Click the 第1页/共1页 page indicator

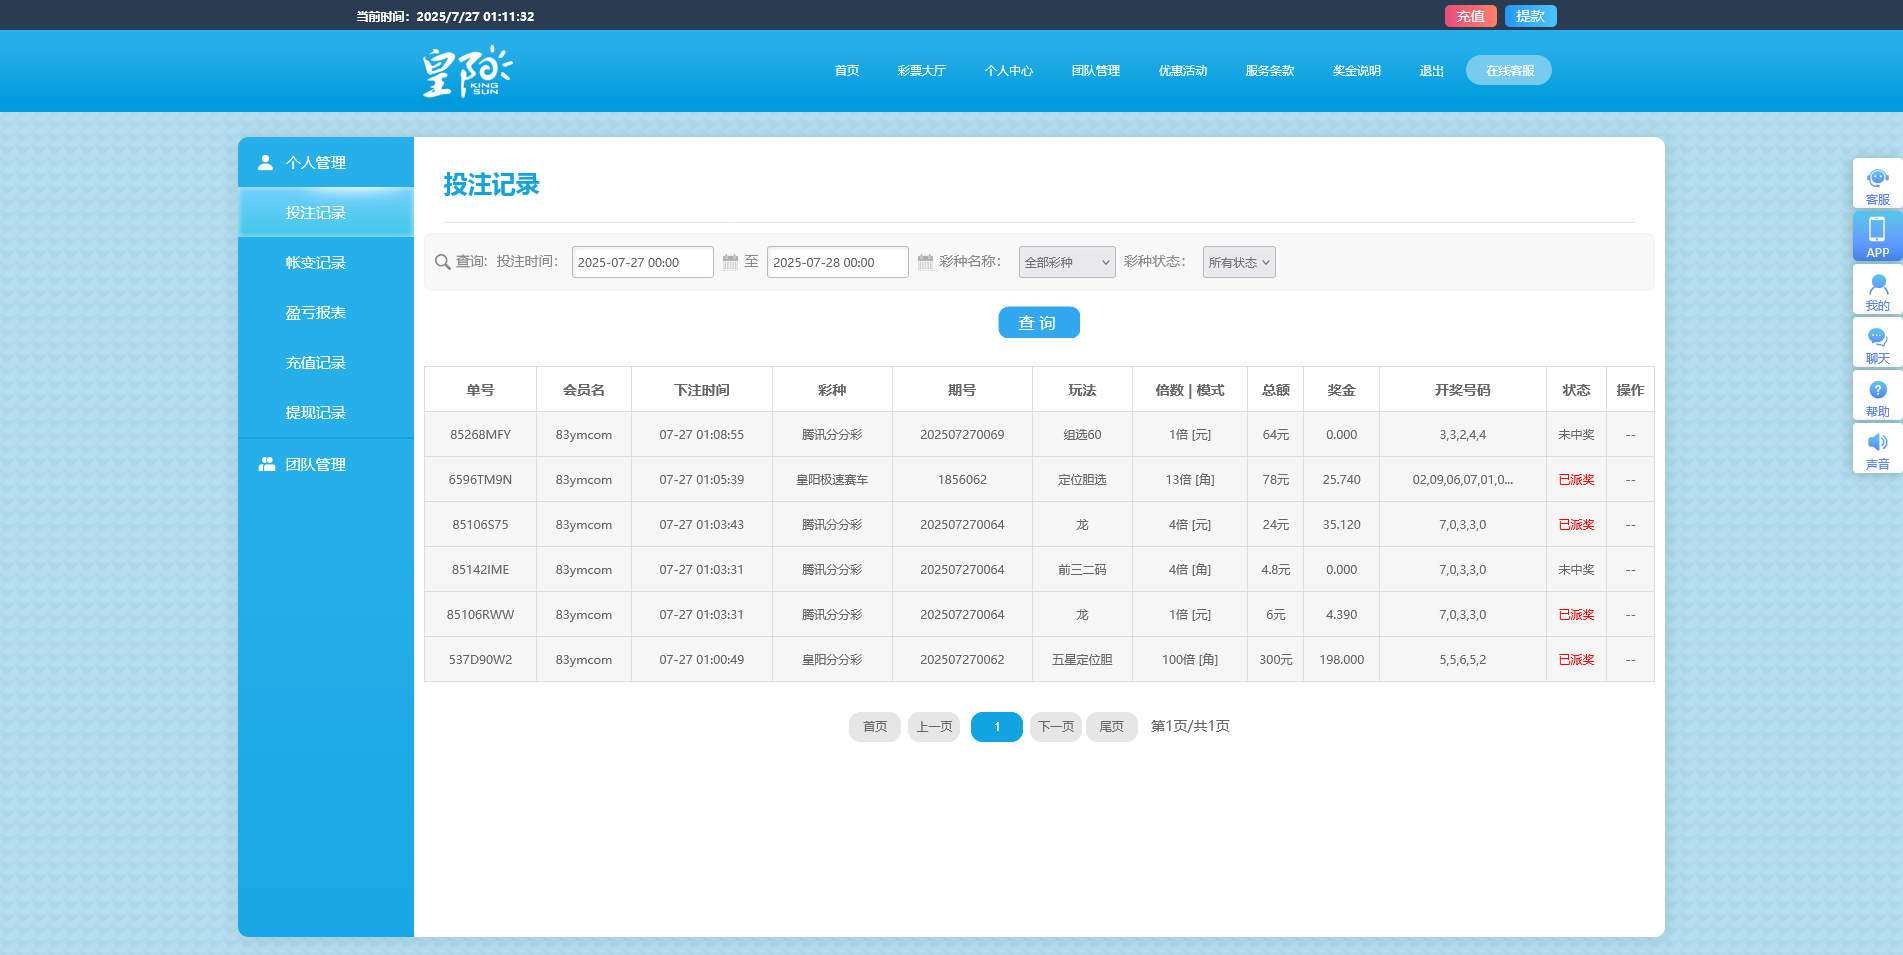tap(1190, 726)
